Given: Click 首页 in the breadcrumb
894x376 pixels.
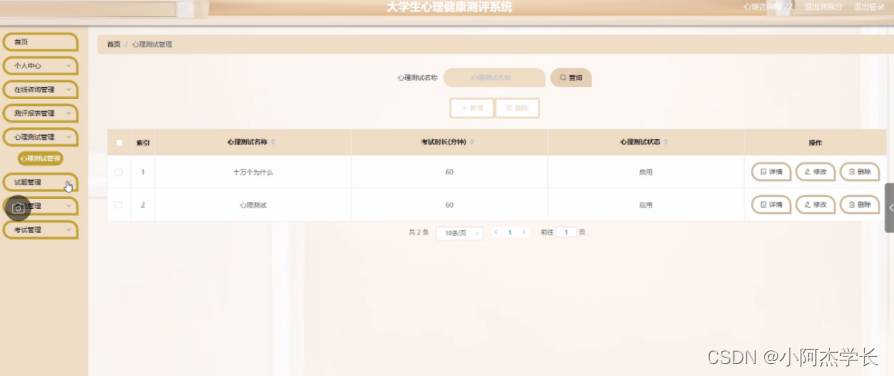Looking at the screenshot, I should point(114,44).
